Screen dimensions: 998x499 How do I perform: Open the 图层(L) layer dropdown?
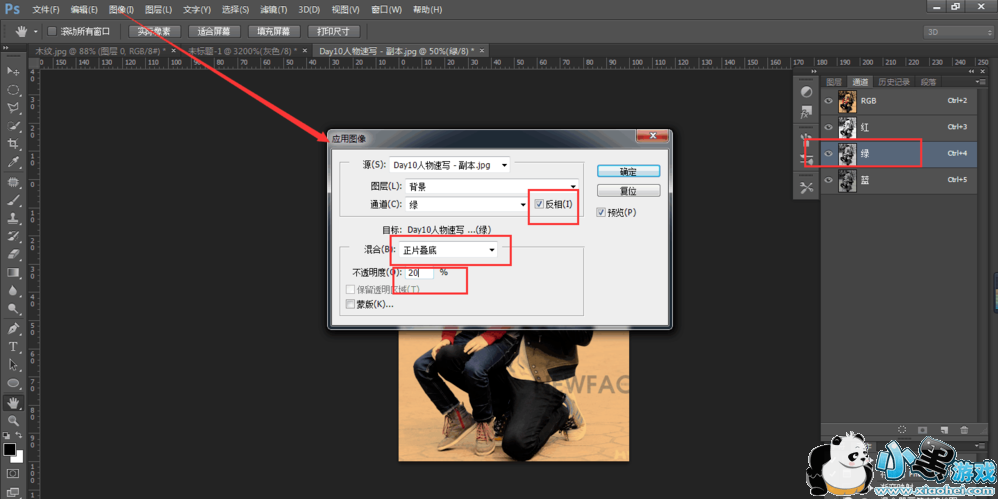(491, 186)
